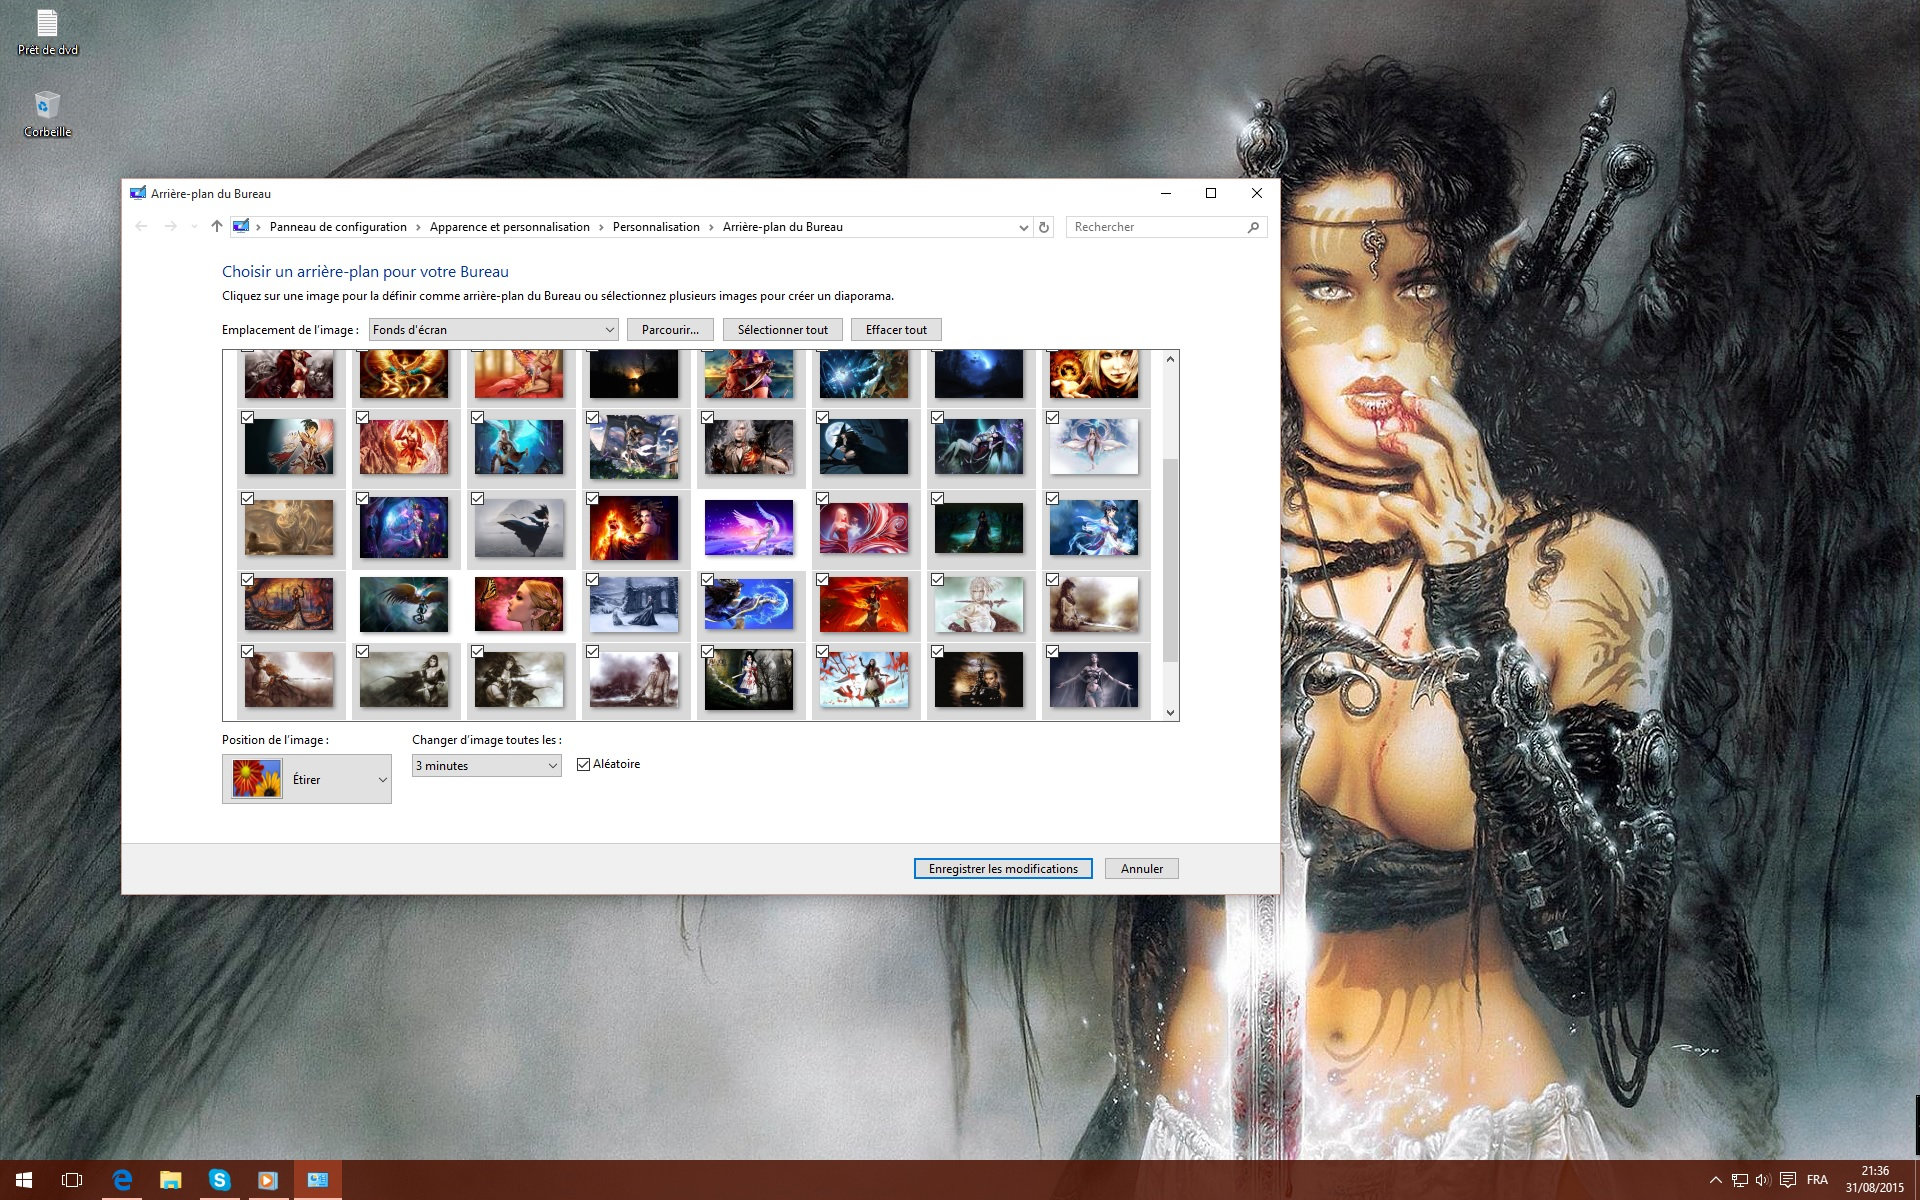Go to Personnalisation breadcrumb

coord(656,227)
